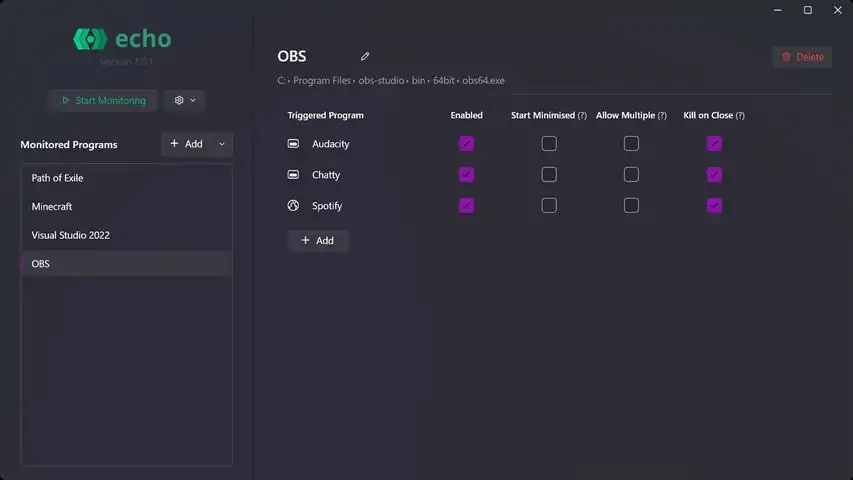
Task: Uncheck Kill on Close for Chatty
Action: 714,175
